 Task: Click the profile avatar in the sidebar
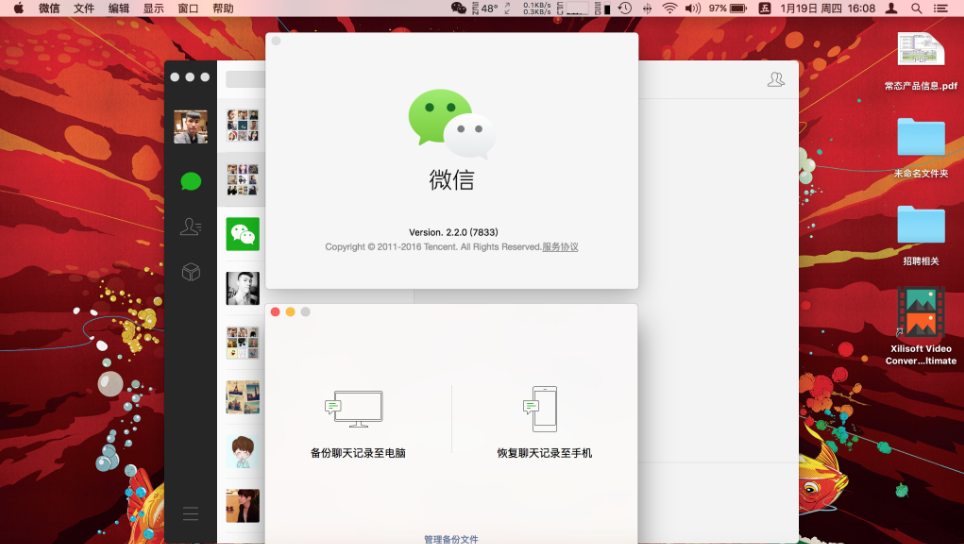pyautogui.click(x=190, y=127)
